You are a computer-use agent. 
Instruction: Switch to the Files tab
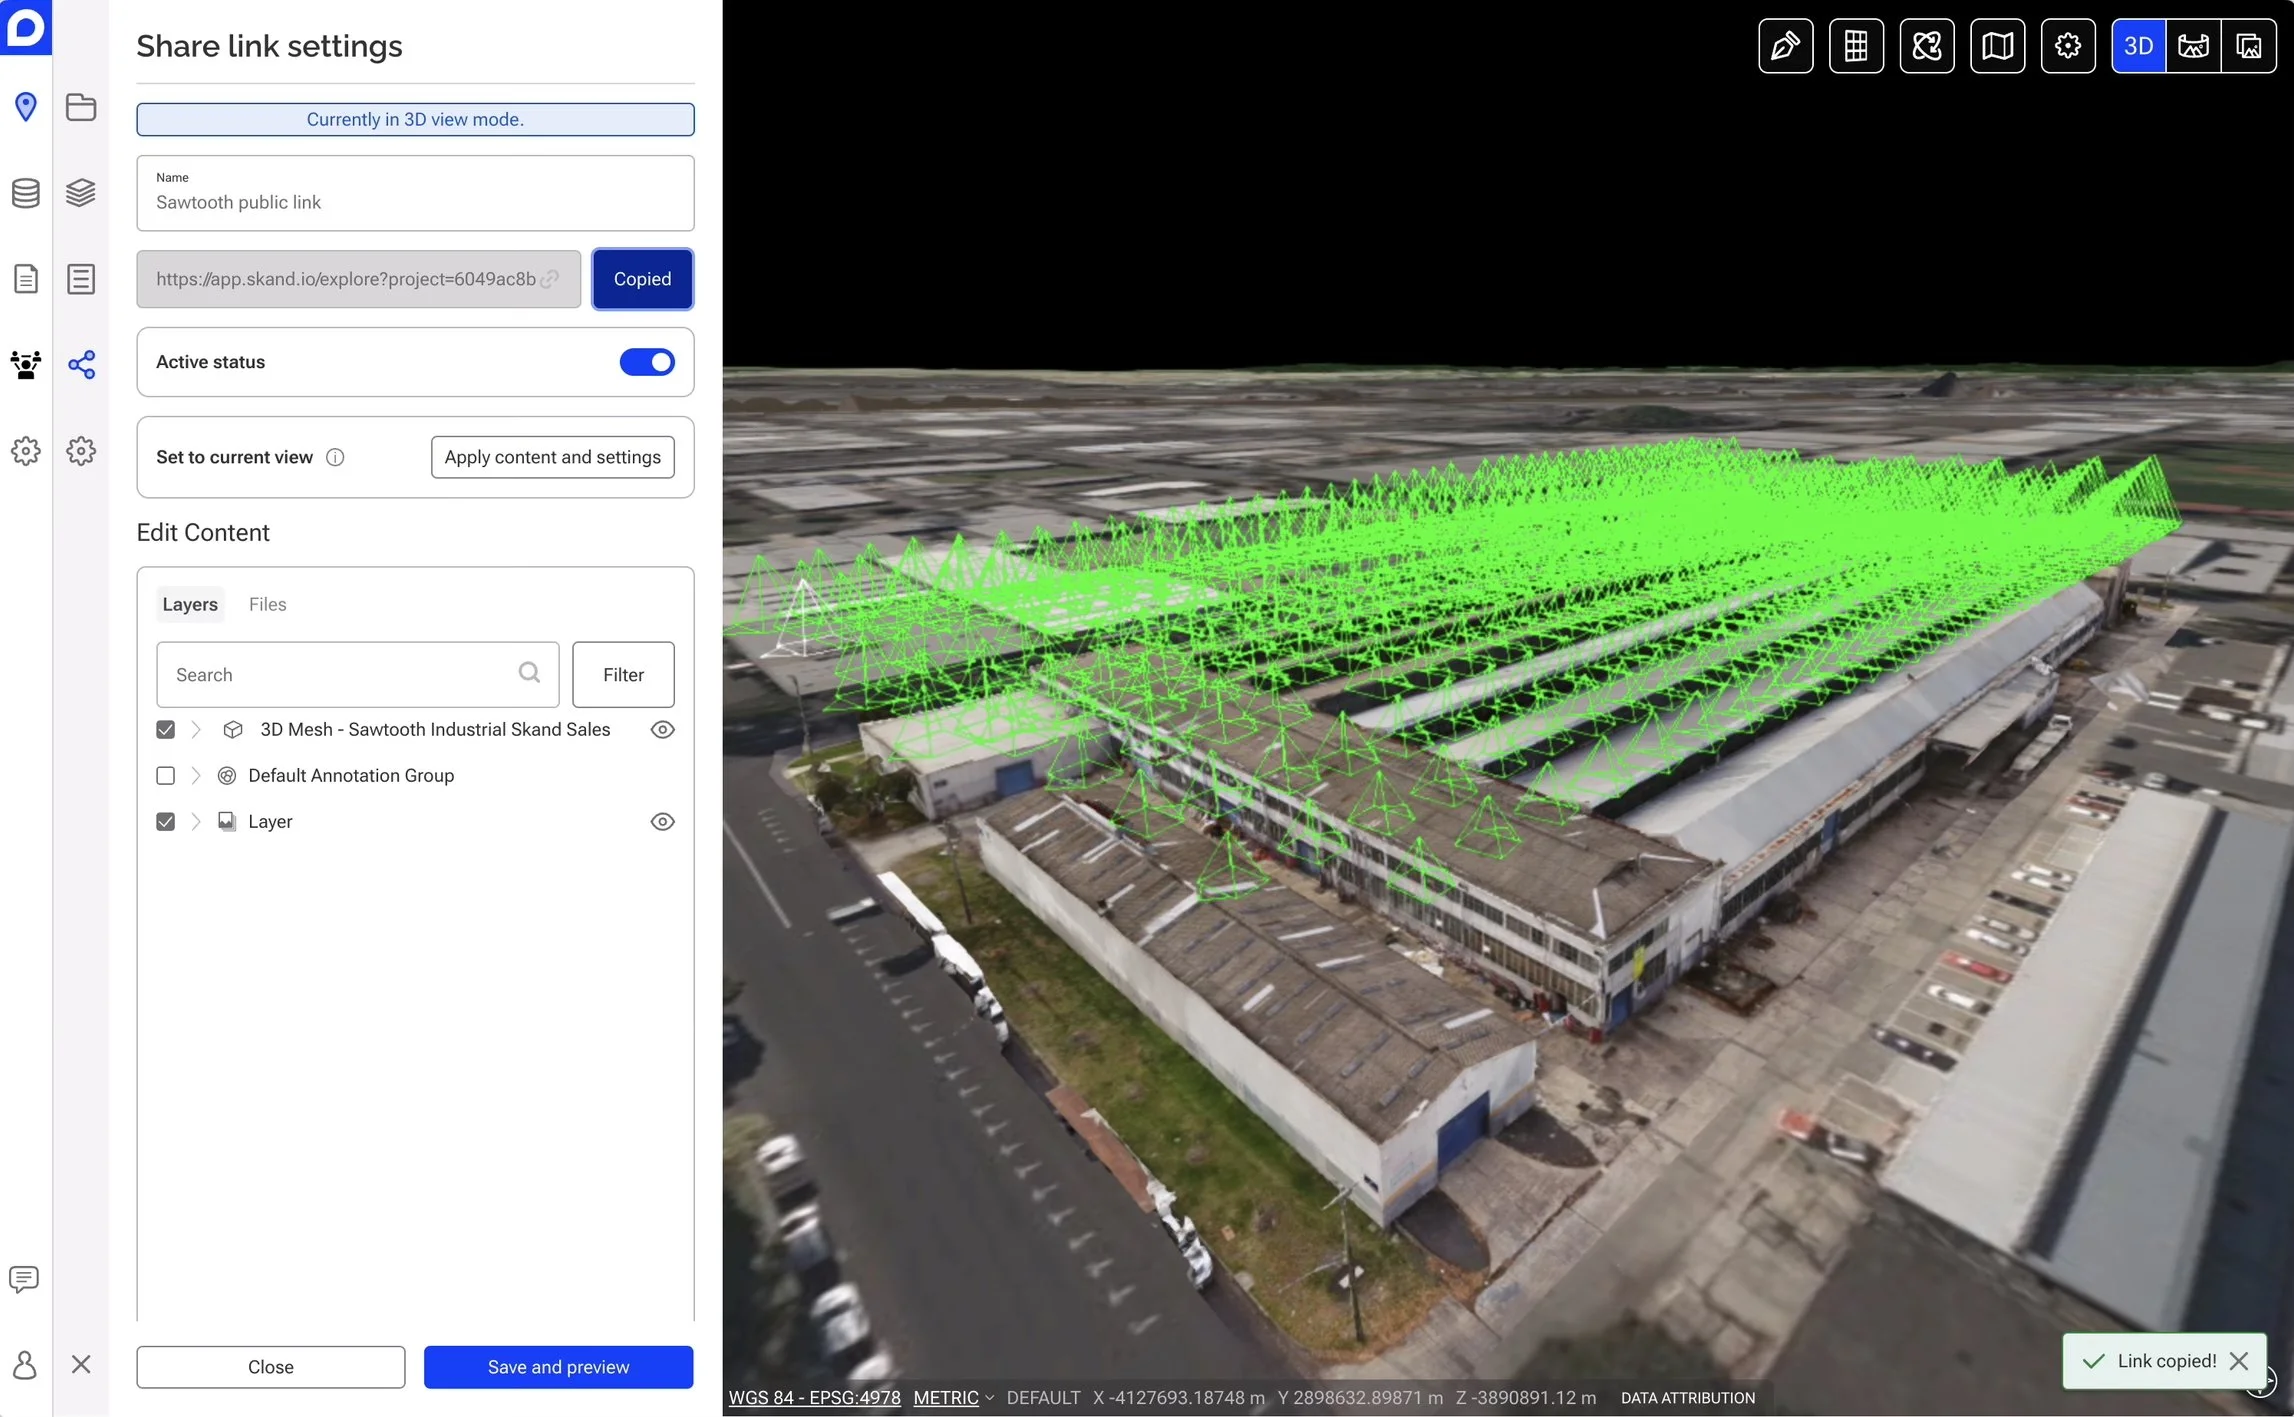coord(267,604)
